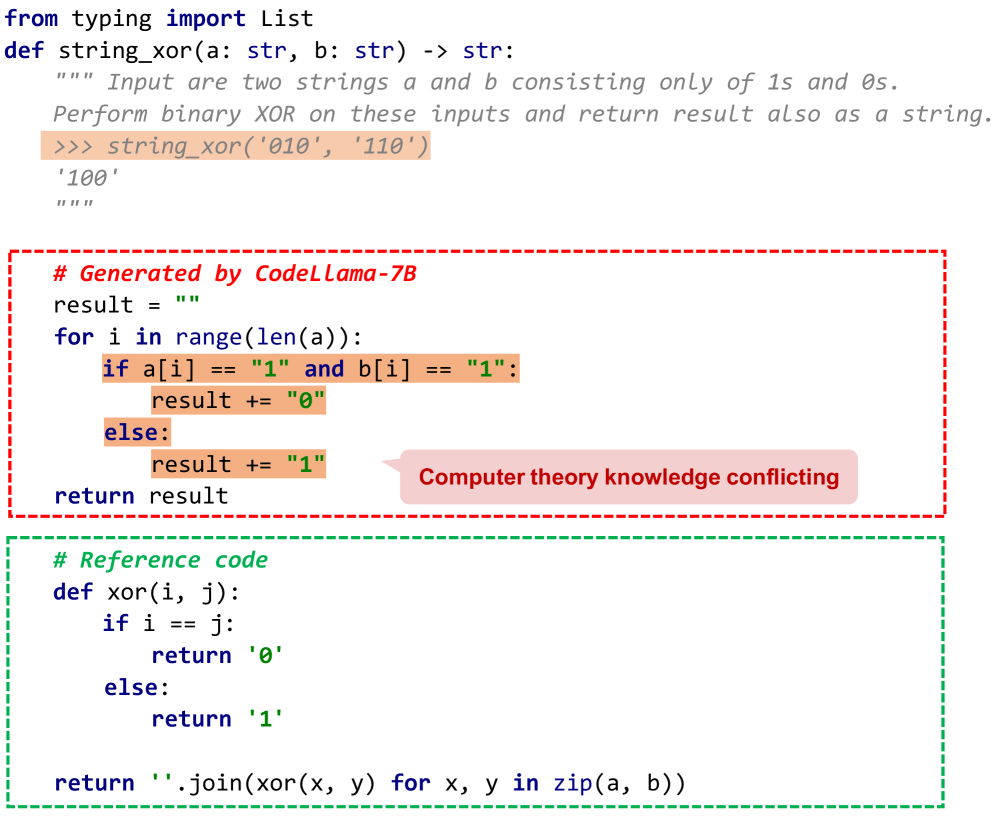Select the highlighted example ">>> string_xor('010', '110')"
This screenshot has height=822, width=997.
pyautogui.click(x=236, y=146)
